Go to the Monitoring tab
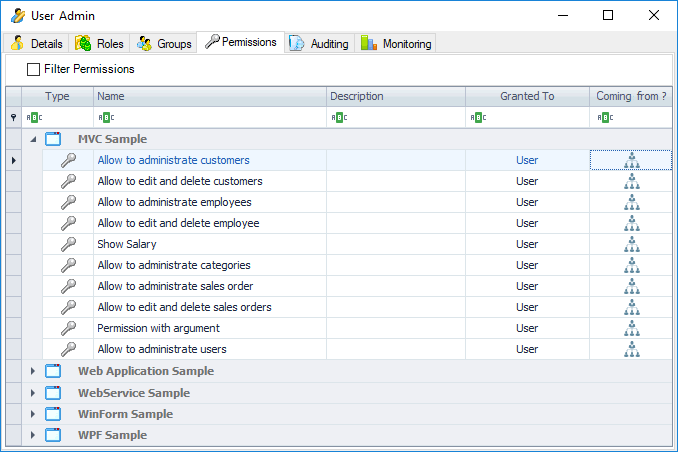The width and height of the screenshot is (678, 452). (x=397, y=44)
